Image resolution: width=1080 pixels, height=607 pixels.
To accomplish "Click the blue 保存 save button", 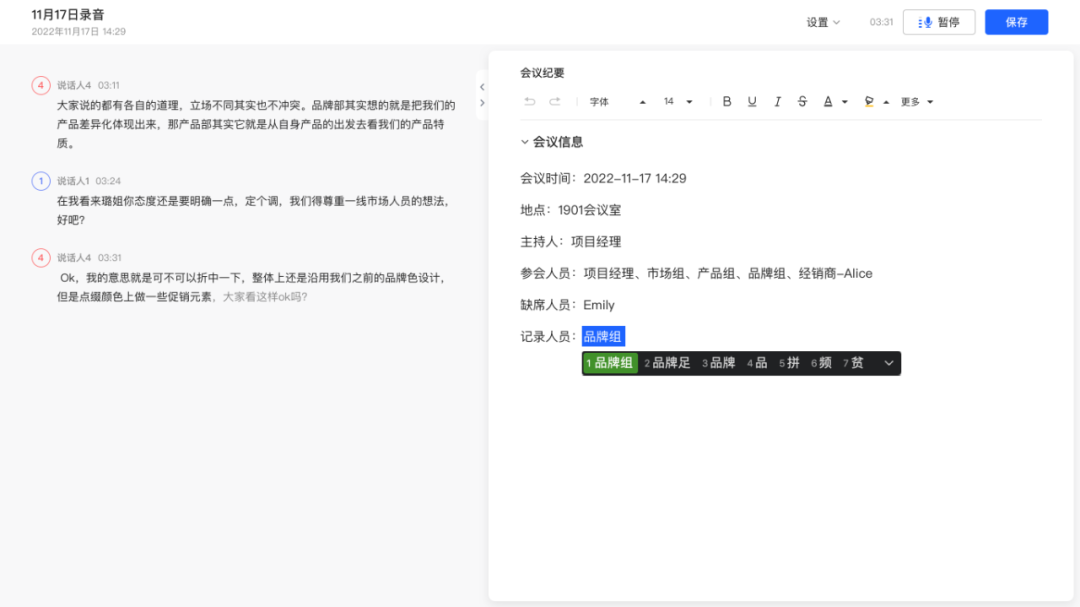I will tap(1016, 22).
